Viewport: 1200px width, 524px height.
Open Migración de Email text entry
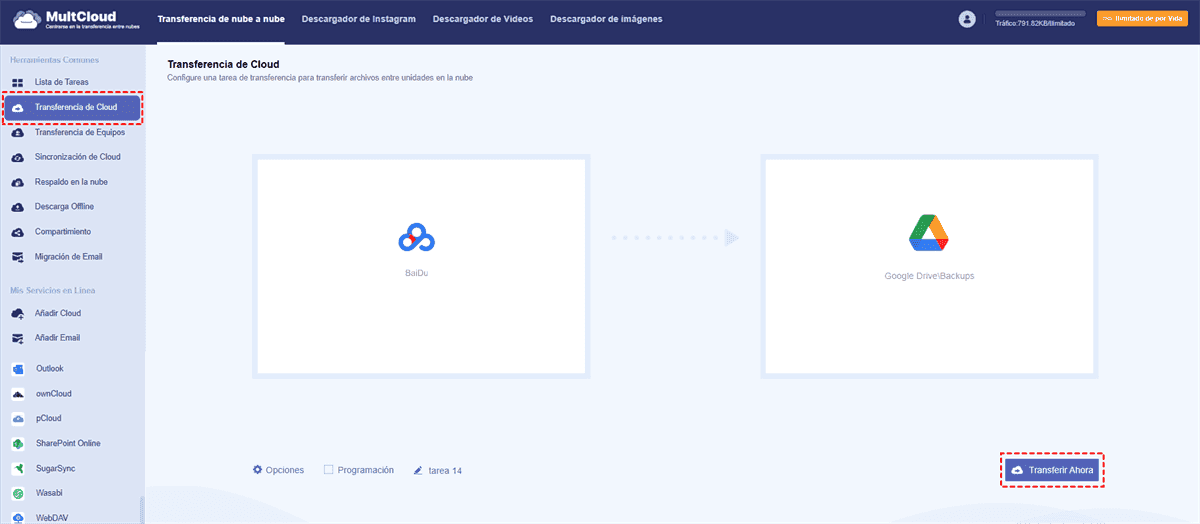69,257
